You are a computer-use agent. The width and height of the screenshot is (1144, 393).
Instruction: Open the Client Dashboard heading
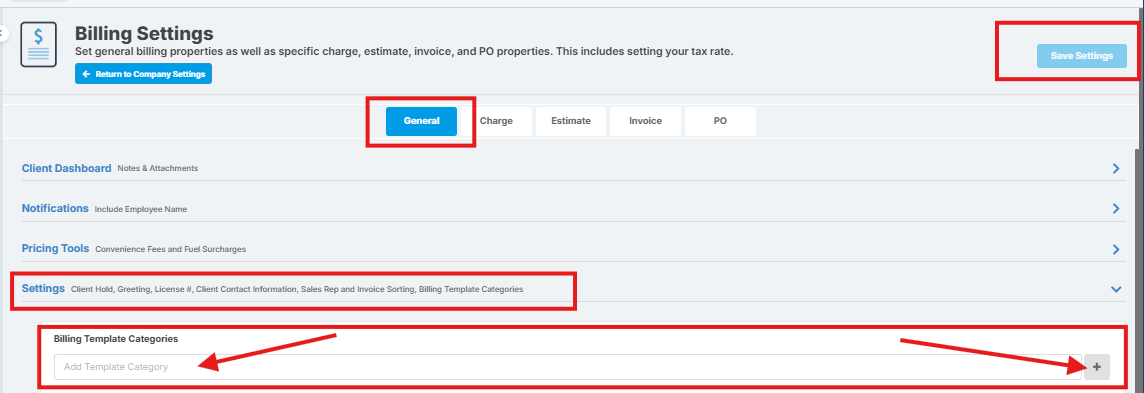tap(66, 168)
